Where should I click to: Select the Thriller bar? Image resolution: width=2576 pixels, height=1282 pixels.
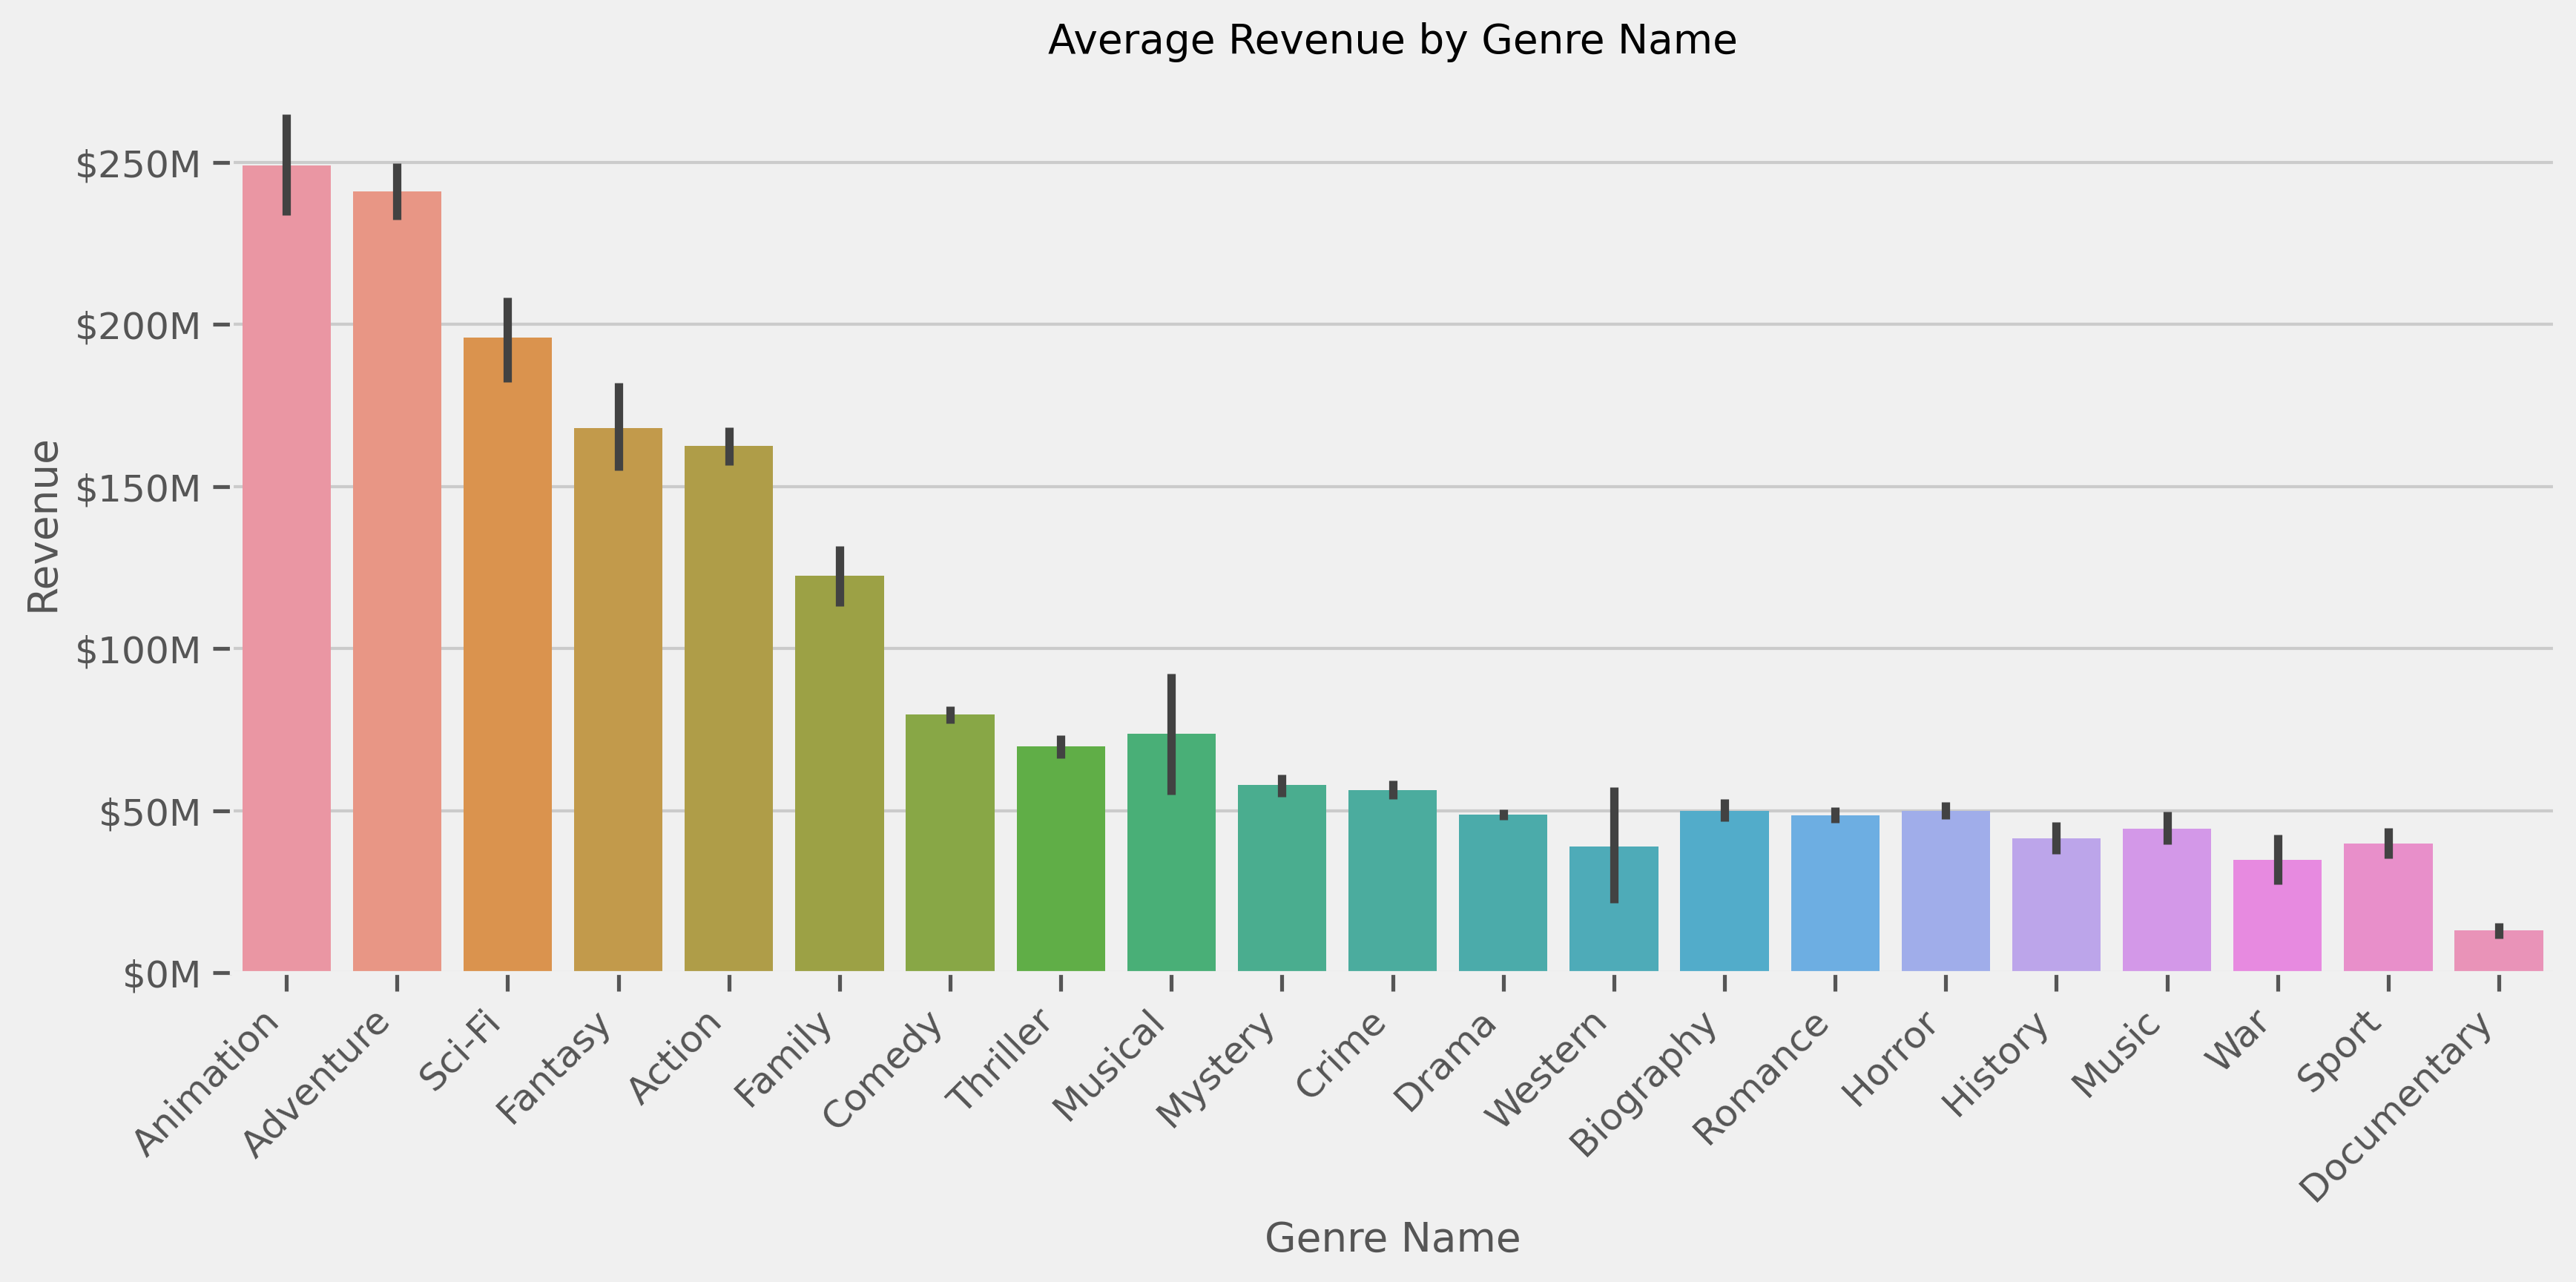1061,858
